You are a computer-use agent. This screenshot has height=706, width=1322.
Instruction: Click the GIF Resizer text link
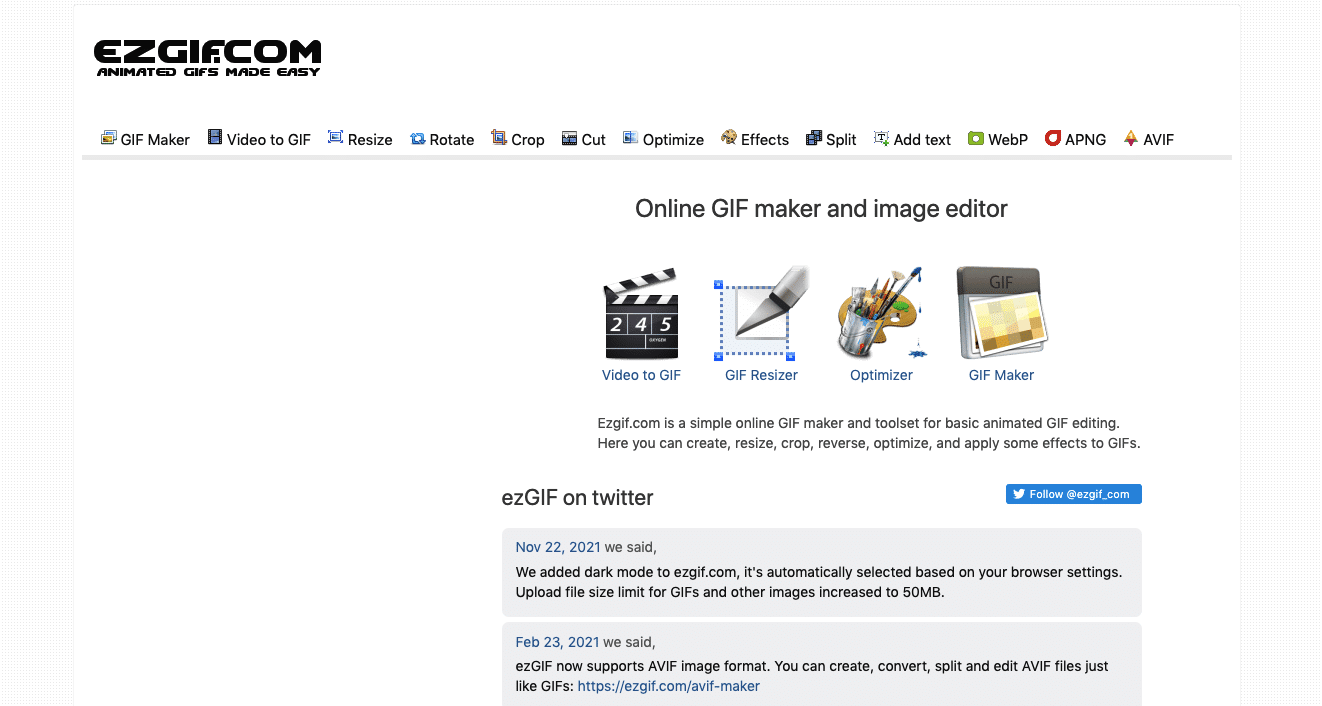tap(761, 375)
